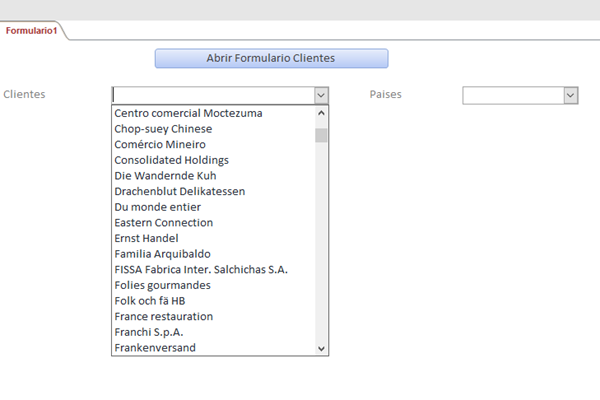Pick Eastern Connection in the list
The height and width of the screenshot is (400, 600).
(163, 222)
